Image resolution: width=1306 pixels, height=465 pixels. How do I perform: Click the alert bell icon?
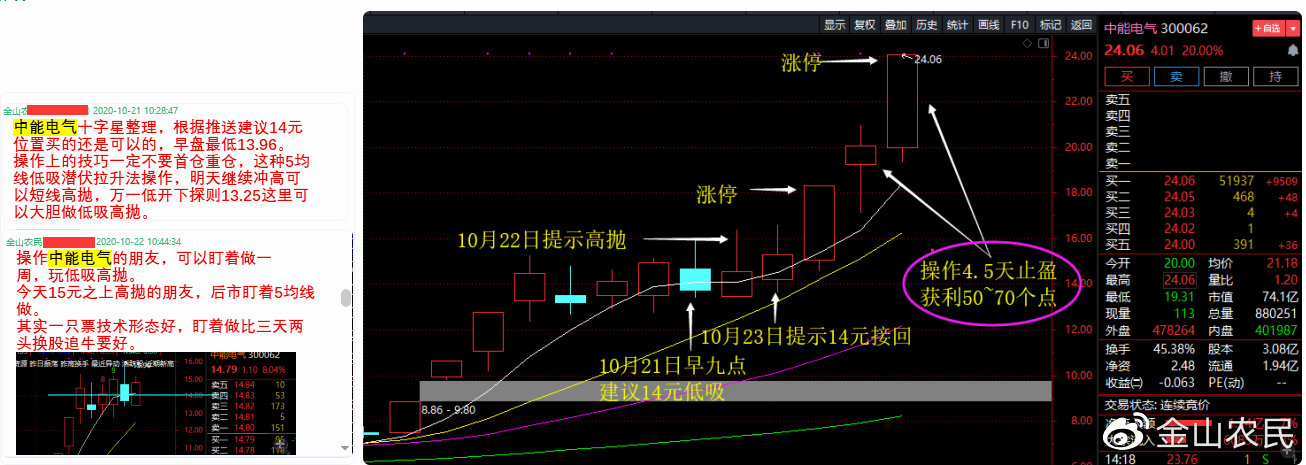(1293, 51)
